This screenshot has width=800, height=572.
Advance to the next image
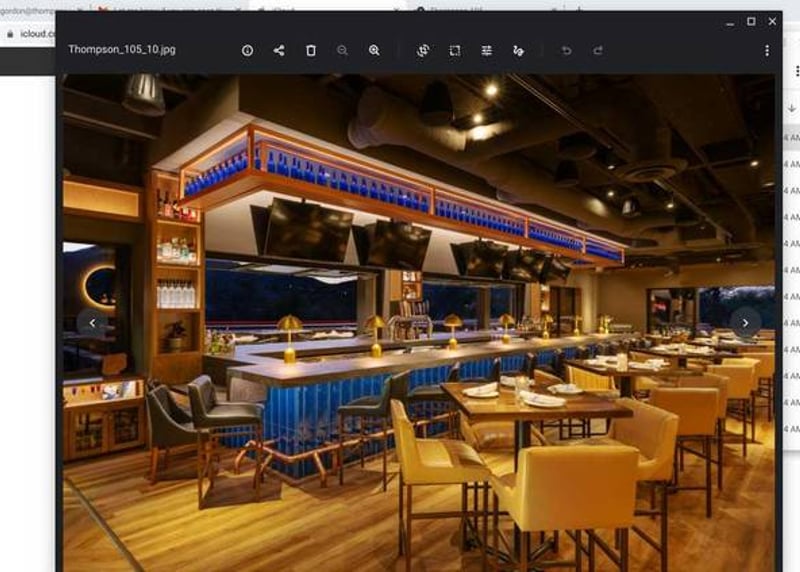(745, 322)
